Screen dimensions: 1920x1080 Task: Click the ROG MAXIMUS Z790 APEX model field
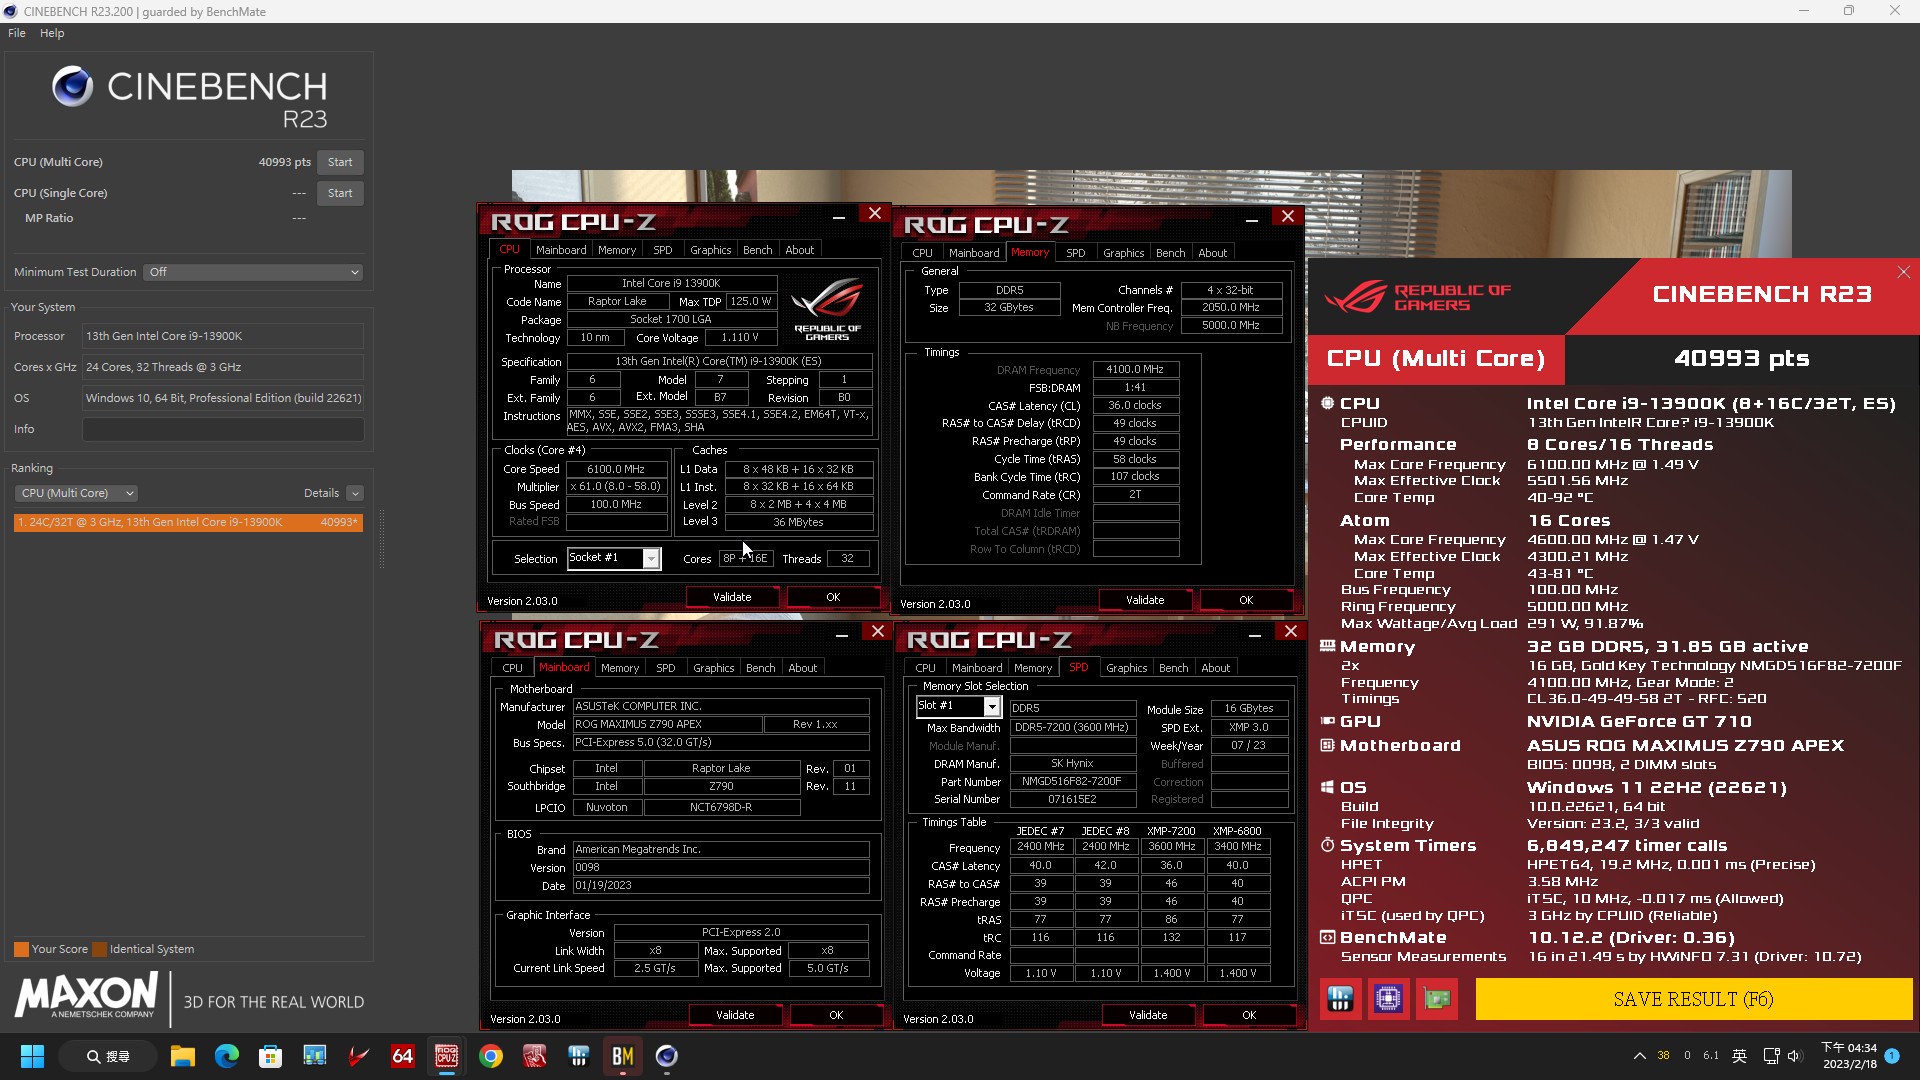(667, 724)
